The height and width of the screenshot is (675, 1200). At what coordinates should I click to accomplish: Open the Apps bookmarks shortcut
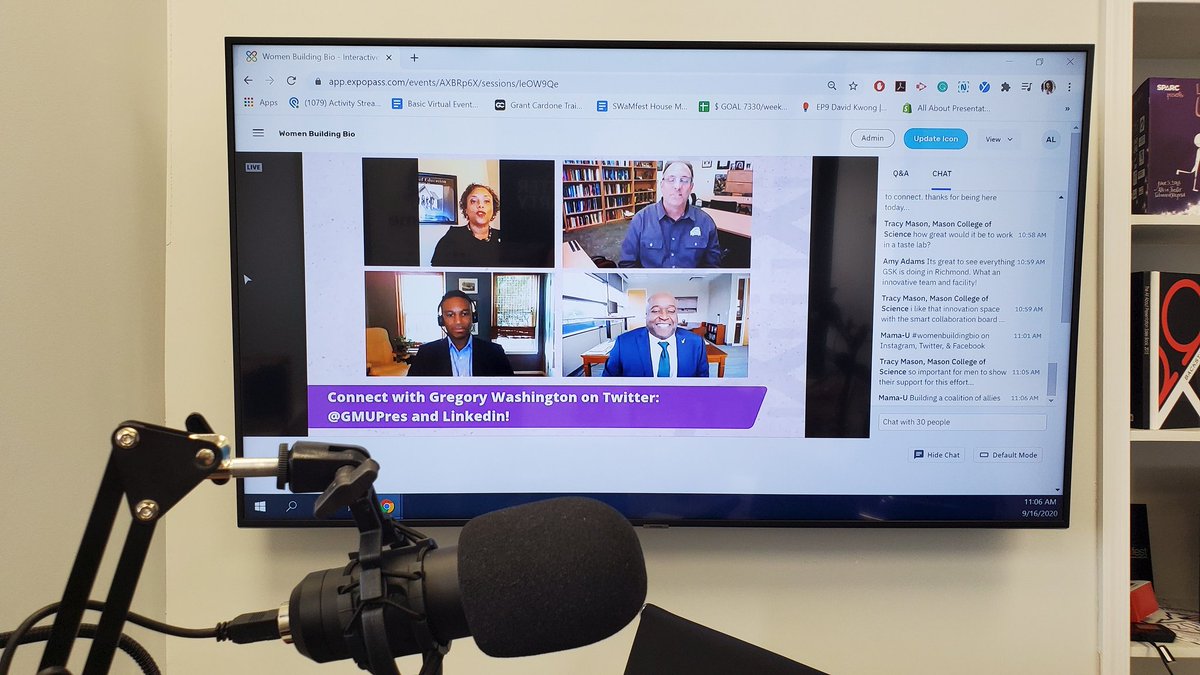point(261,102)
